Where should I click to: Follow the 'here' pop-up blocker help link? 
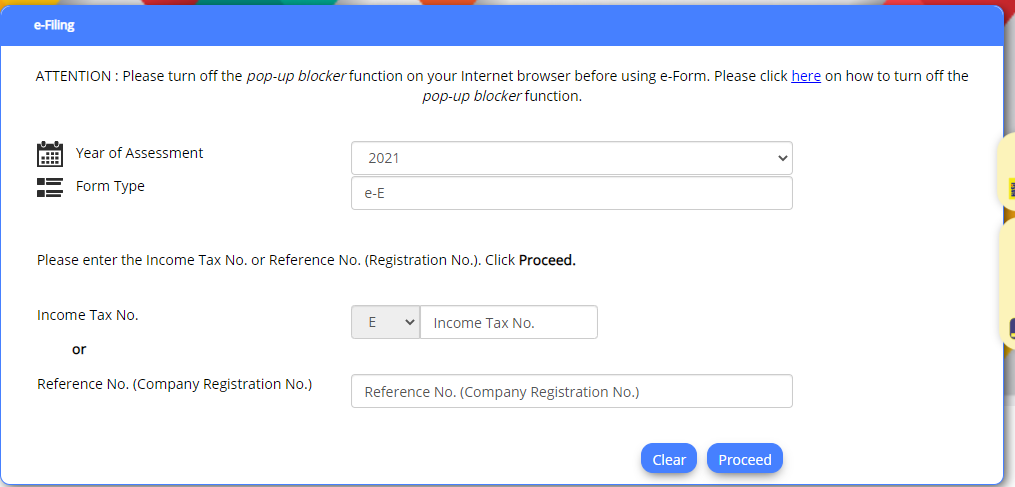806,76
